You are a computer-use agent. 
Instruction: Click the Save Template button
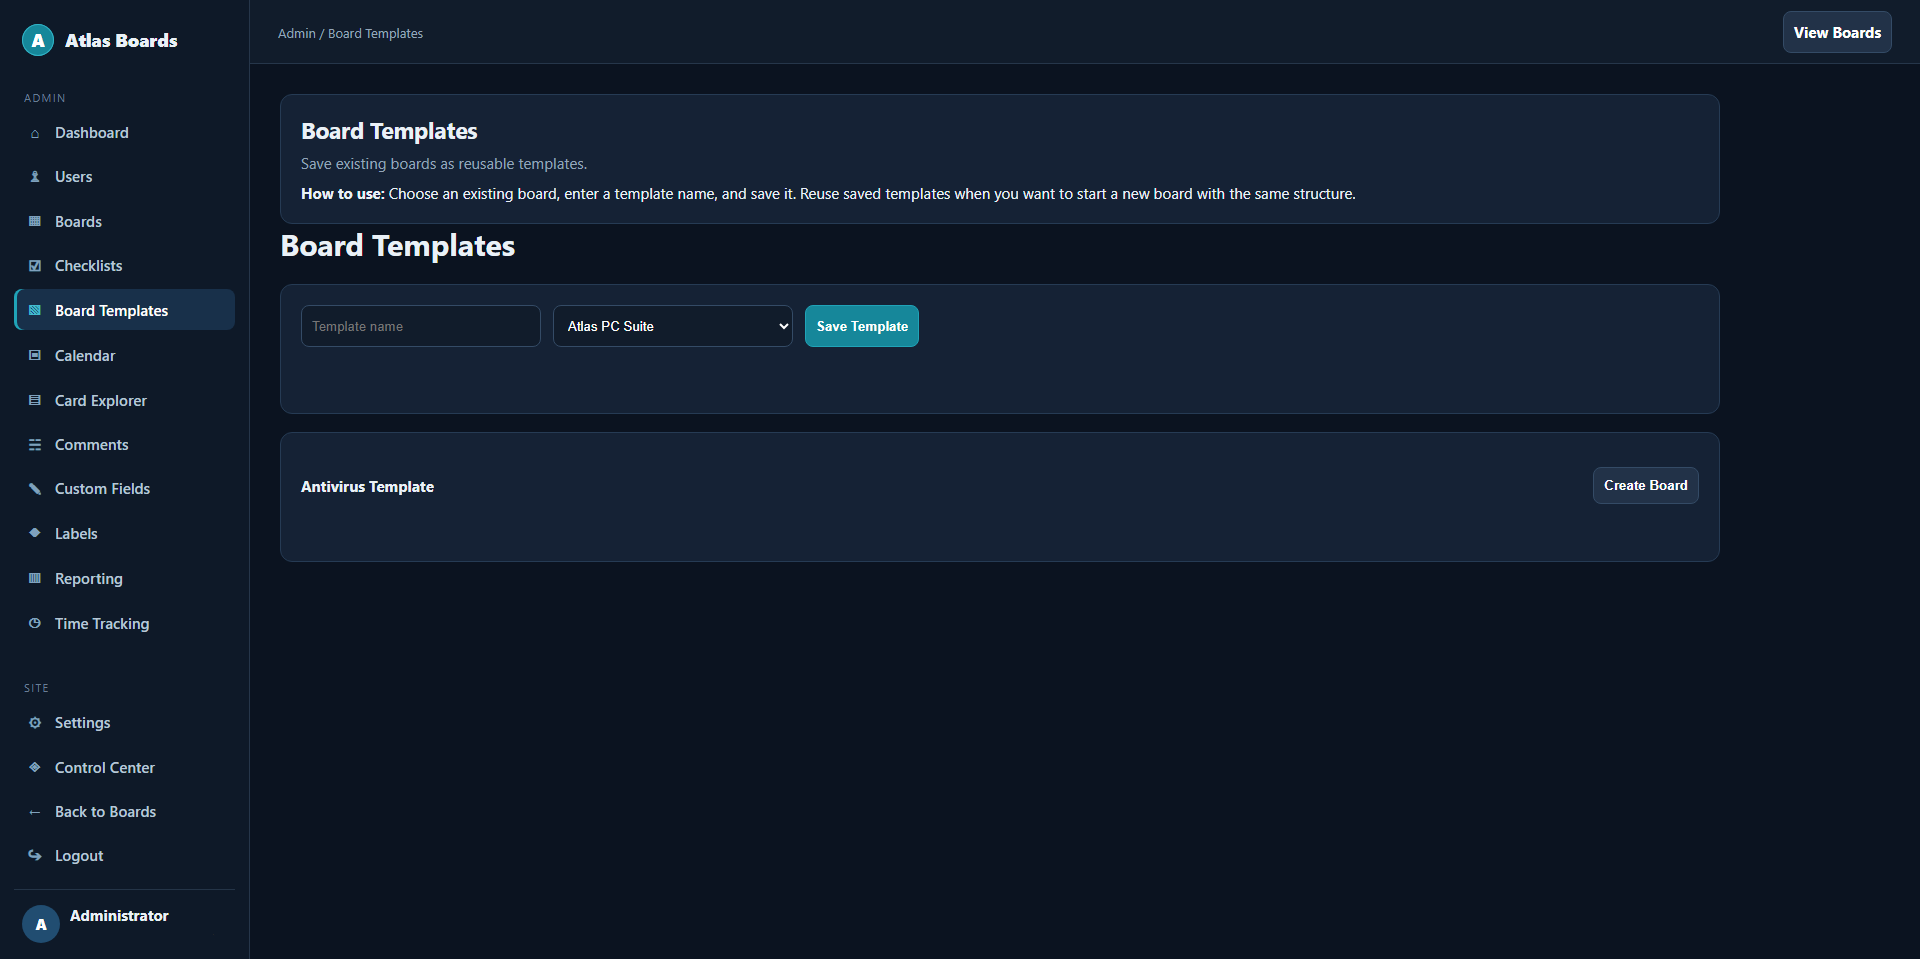(862, 326)
